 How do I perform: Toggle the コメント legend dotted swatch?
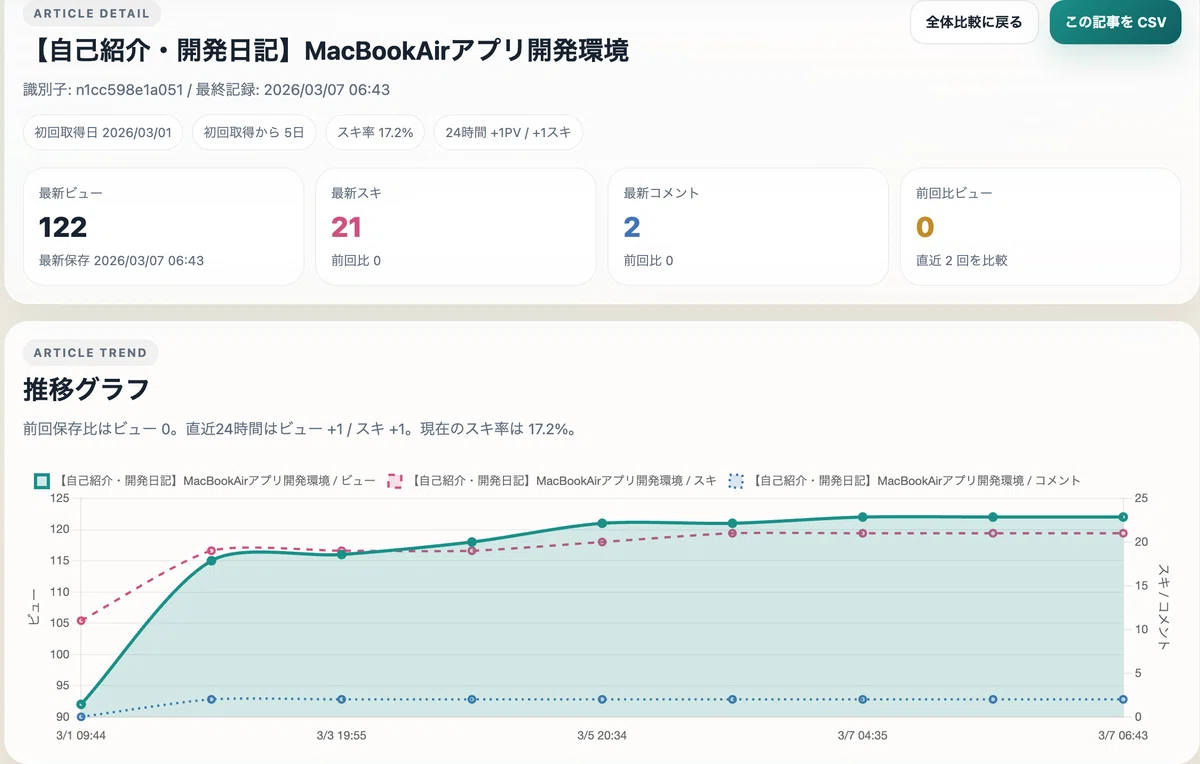click(737, 481)
